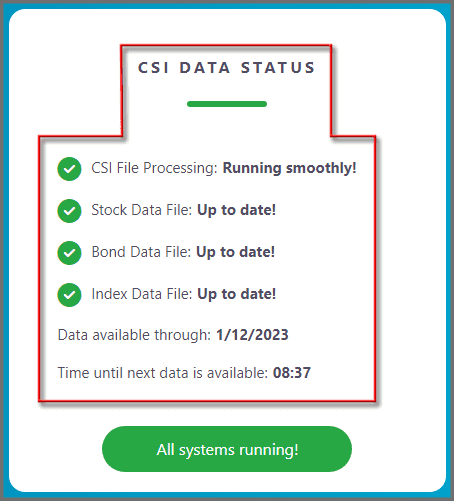Click the word STATUS in the title
This screenshot has height=501, width=454.
278,68
